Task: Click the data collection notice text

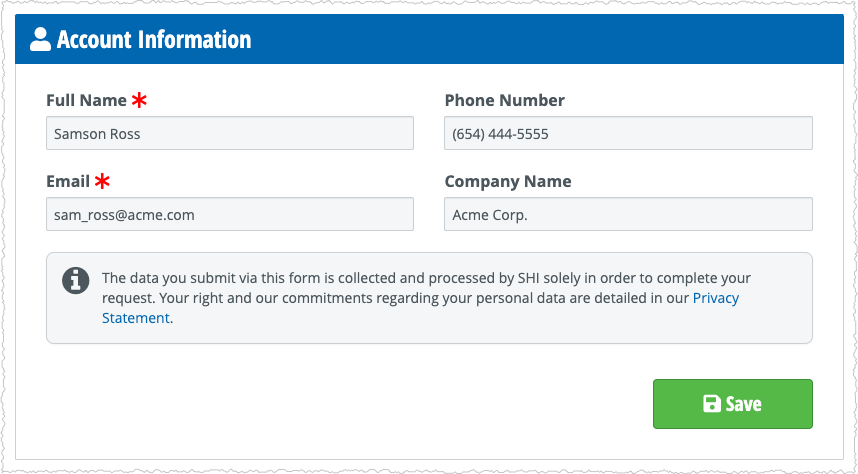Action: (x=420, y=298)
